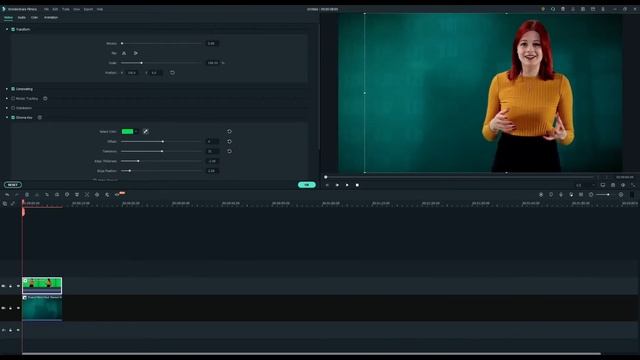This screenshot has width=640, height=360.
Task: Record a voiceover using the microphone icon
Action: click(561, 195)
